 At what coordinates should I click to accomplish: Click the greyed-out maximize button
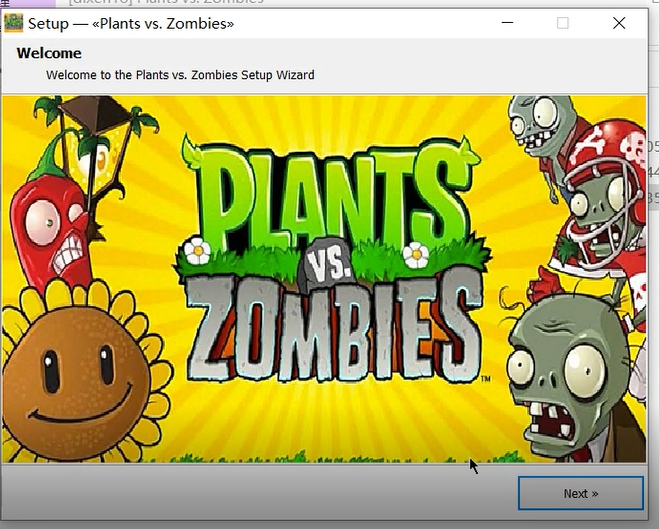[563, 23]
